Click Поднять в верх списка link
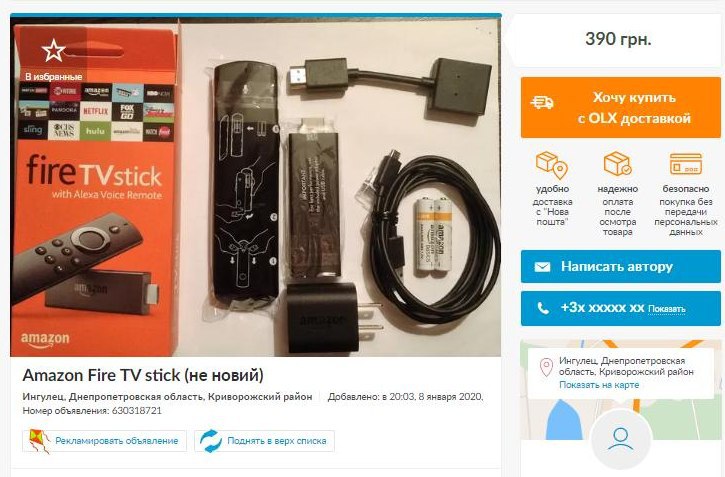This screenshot has height=477, width=725. point(276,441)
